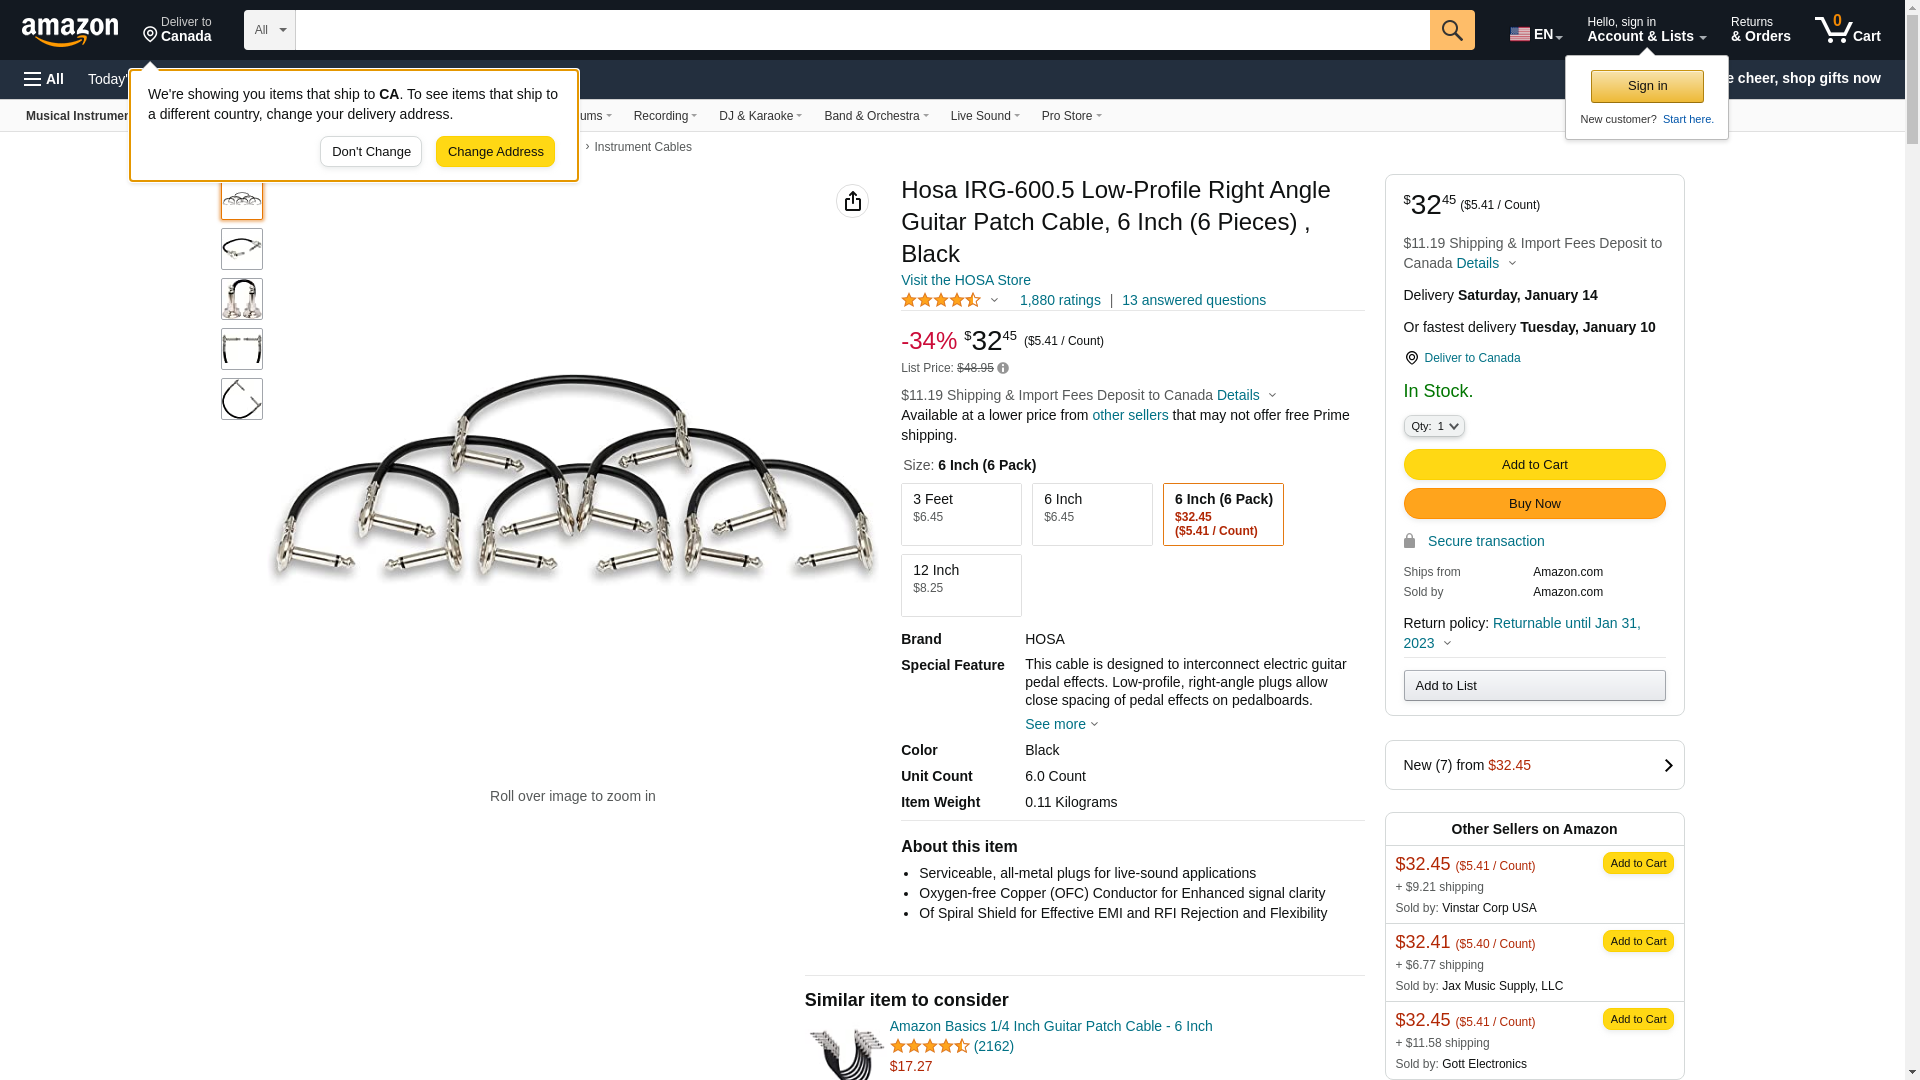
Task: Select the third product thumbnail image
Action: [x=242, y=299]
